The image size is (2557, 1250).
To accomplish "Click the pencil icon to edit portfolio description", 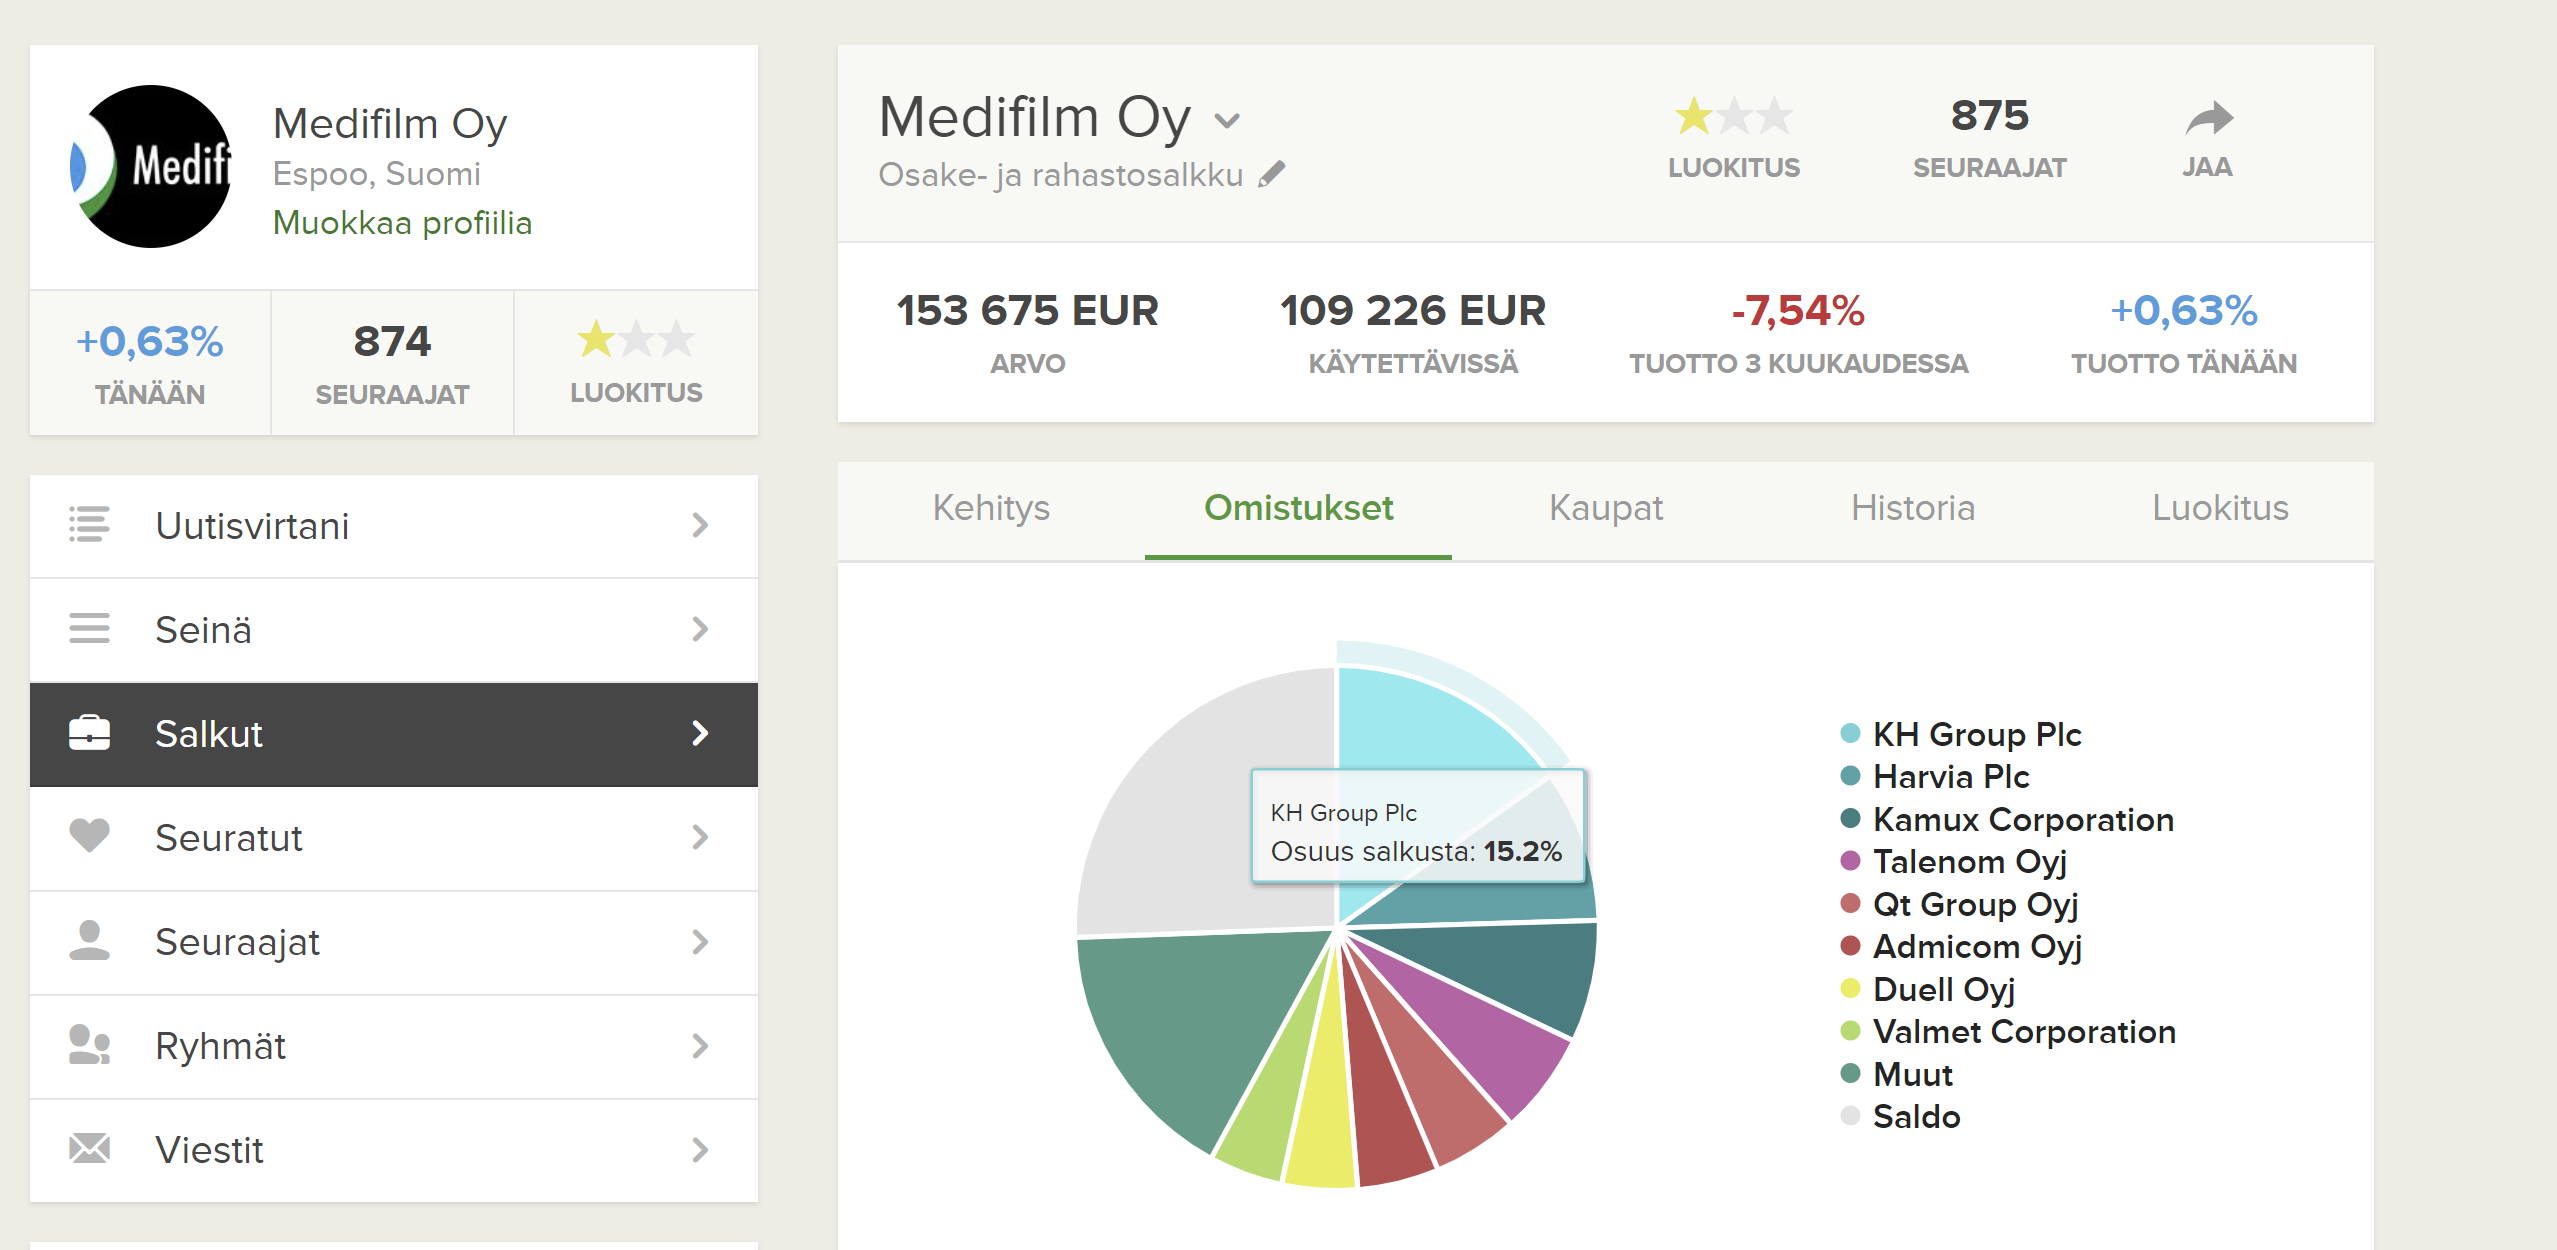I will pos(1272,175).
